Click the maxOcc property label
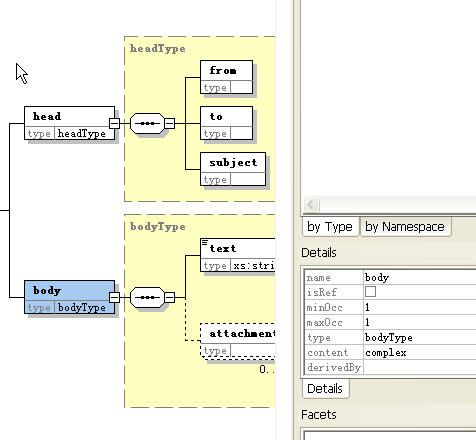 325,322
